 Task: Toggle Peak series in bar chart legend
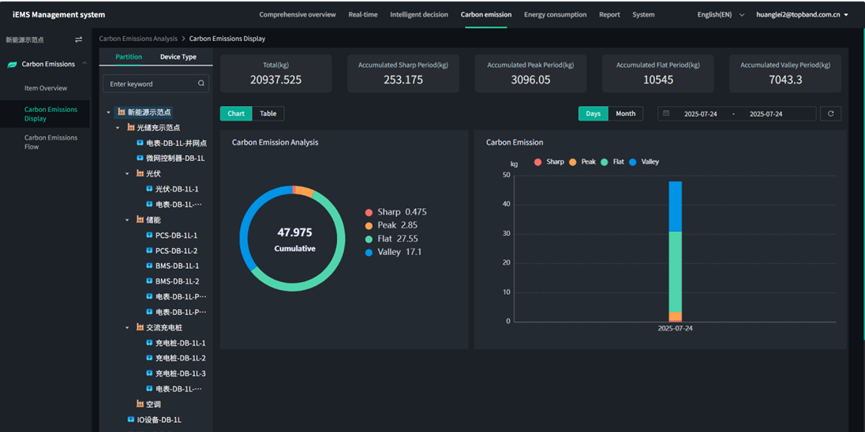(583, 162)
